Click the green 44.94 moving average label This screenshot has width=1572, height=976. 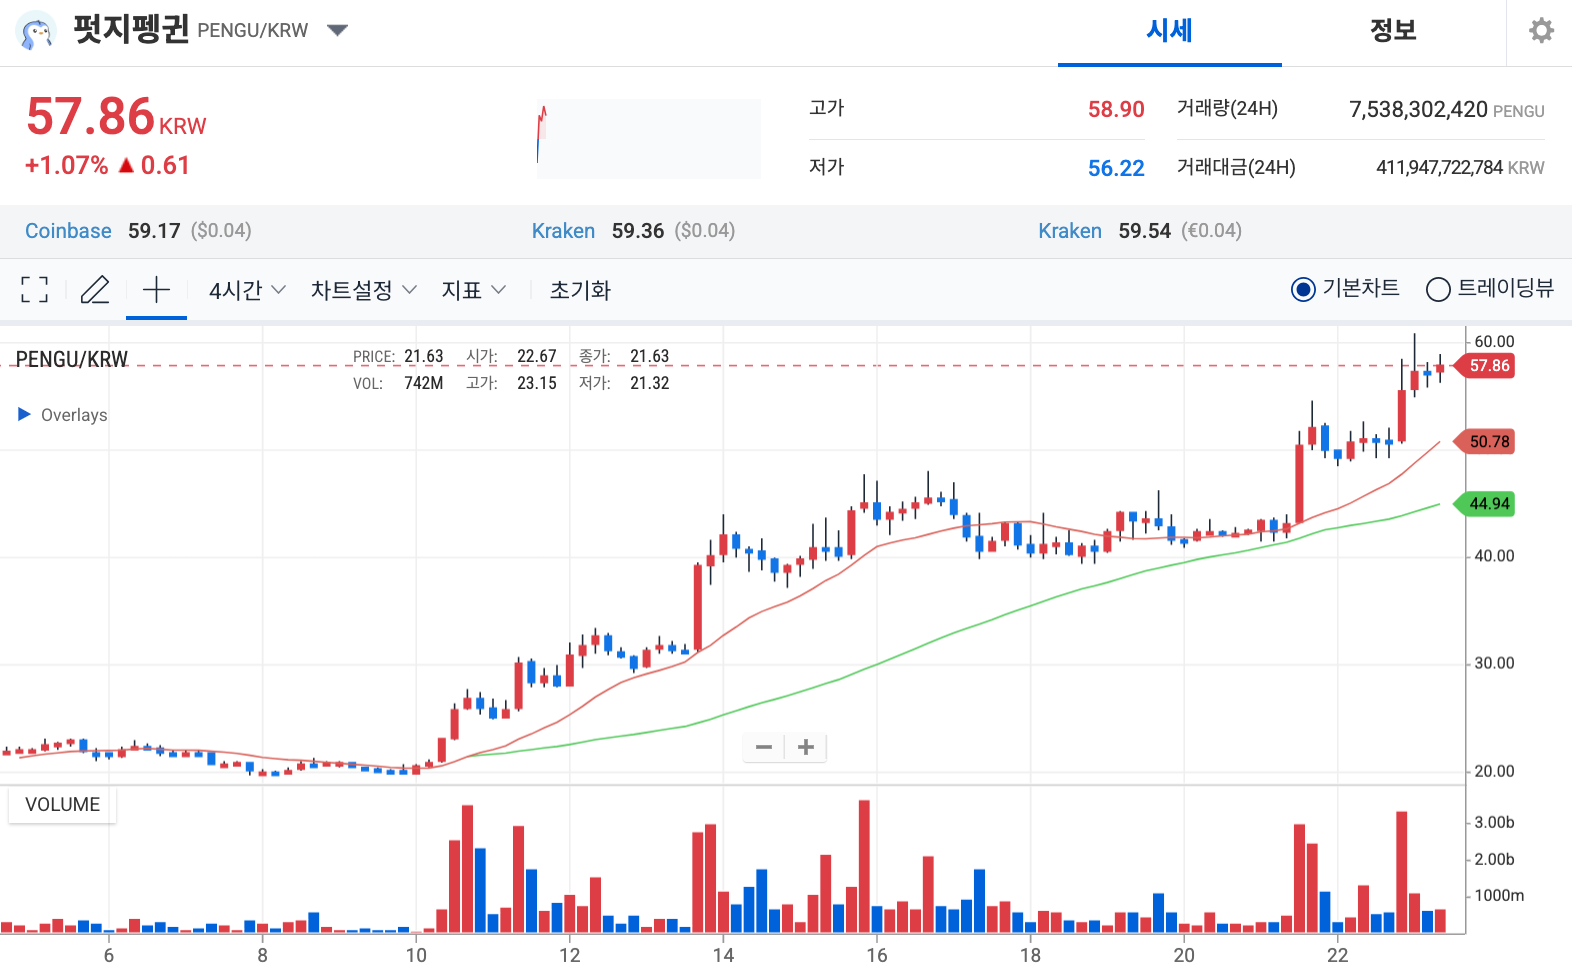pos(1485,504)
